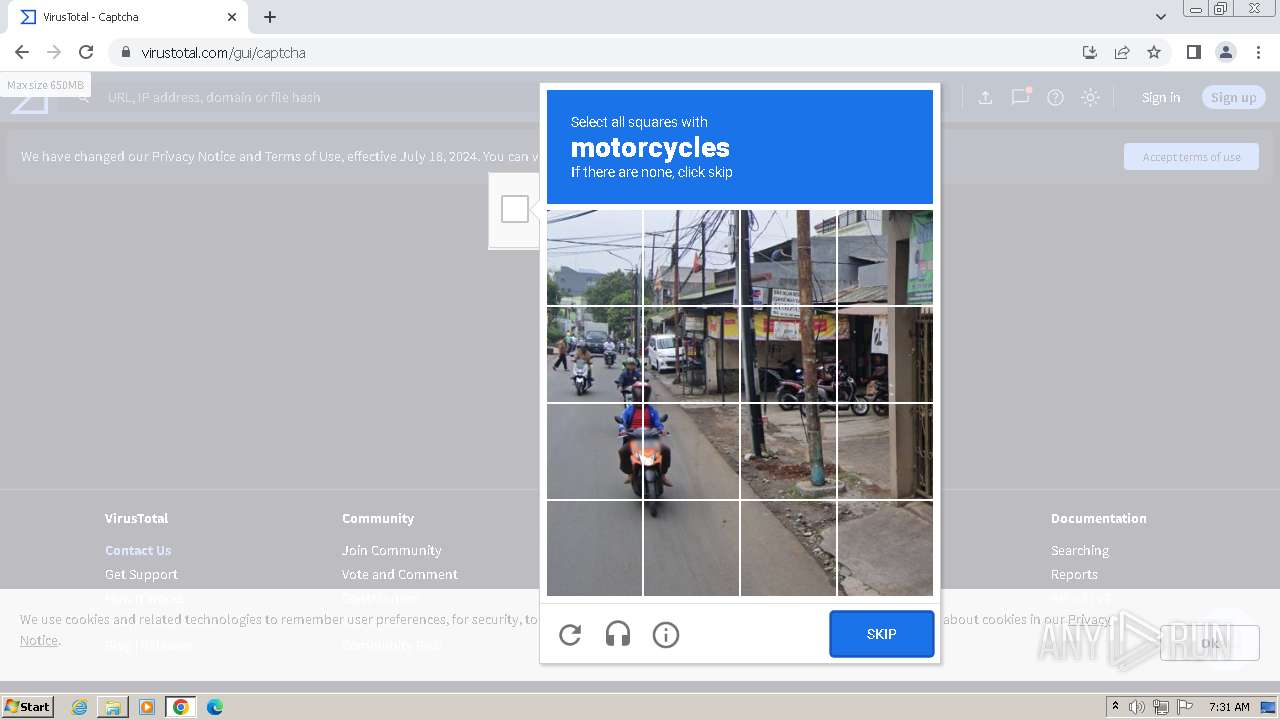Click the captcha refresh challenge icon
Screen dimensions: 1280x720
point(570,634)
